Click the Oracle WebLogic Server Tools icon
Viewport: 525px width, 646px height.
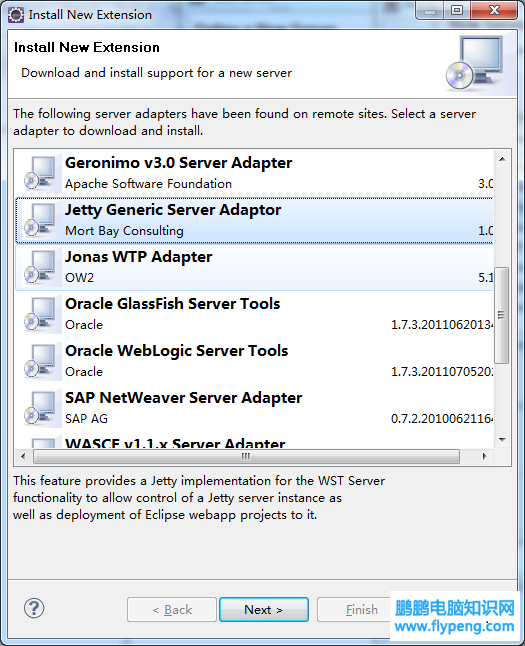40,361
